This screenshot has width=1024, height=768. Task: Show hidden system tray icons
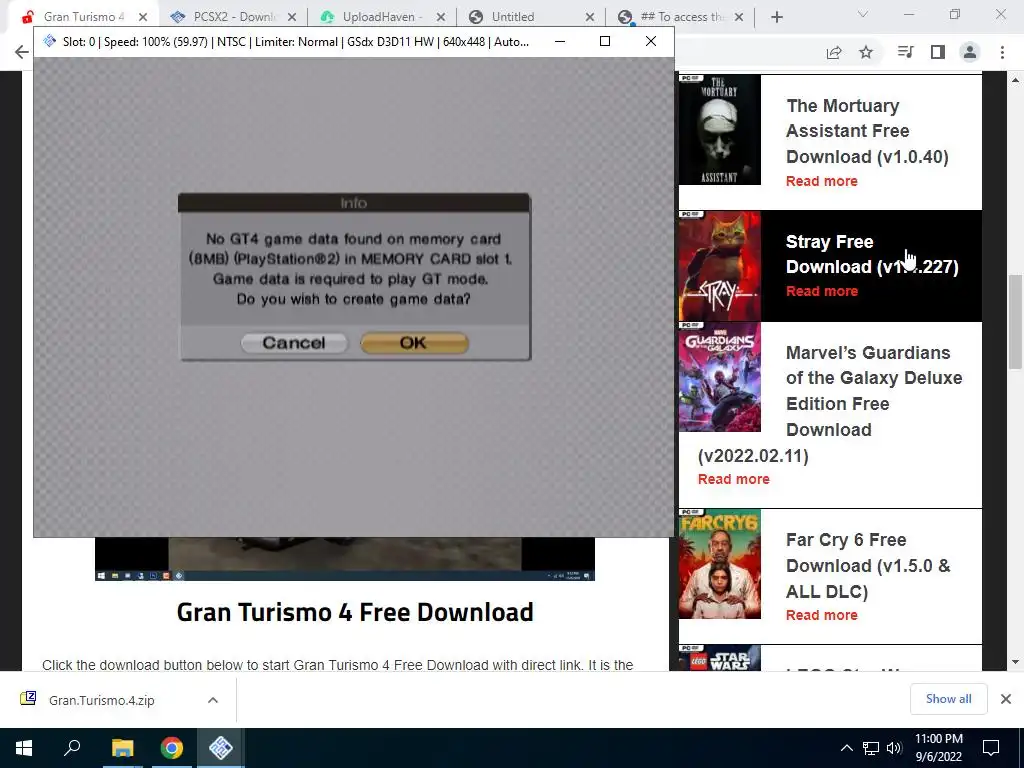pos(846,748)
